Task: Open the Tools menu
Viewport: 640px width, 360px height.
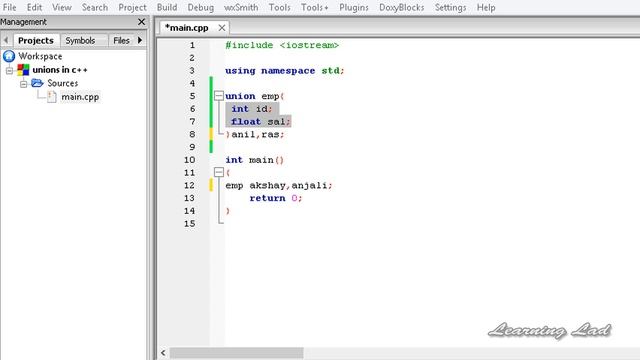Action: (x=280, y=7)
